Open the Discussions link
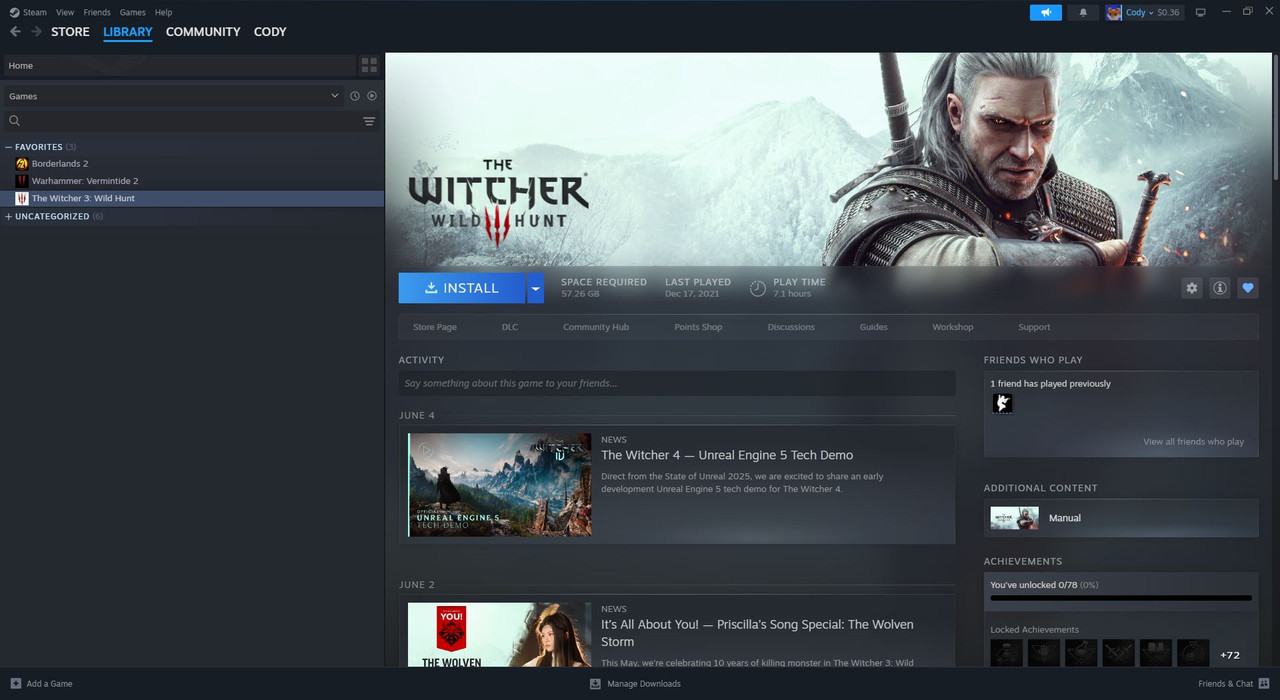The image size is (1280, 700). [791, 327]
